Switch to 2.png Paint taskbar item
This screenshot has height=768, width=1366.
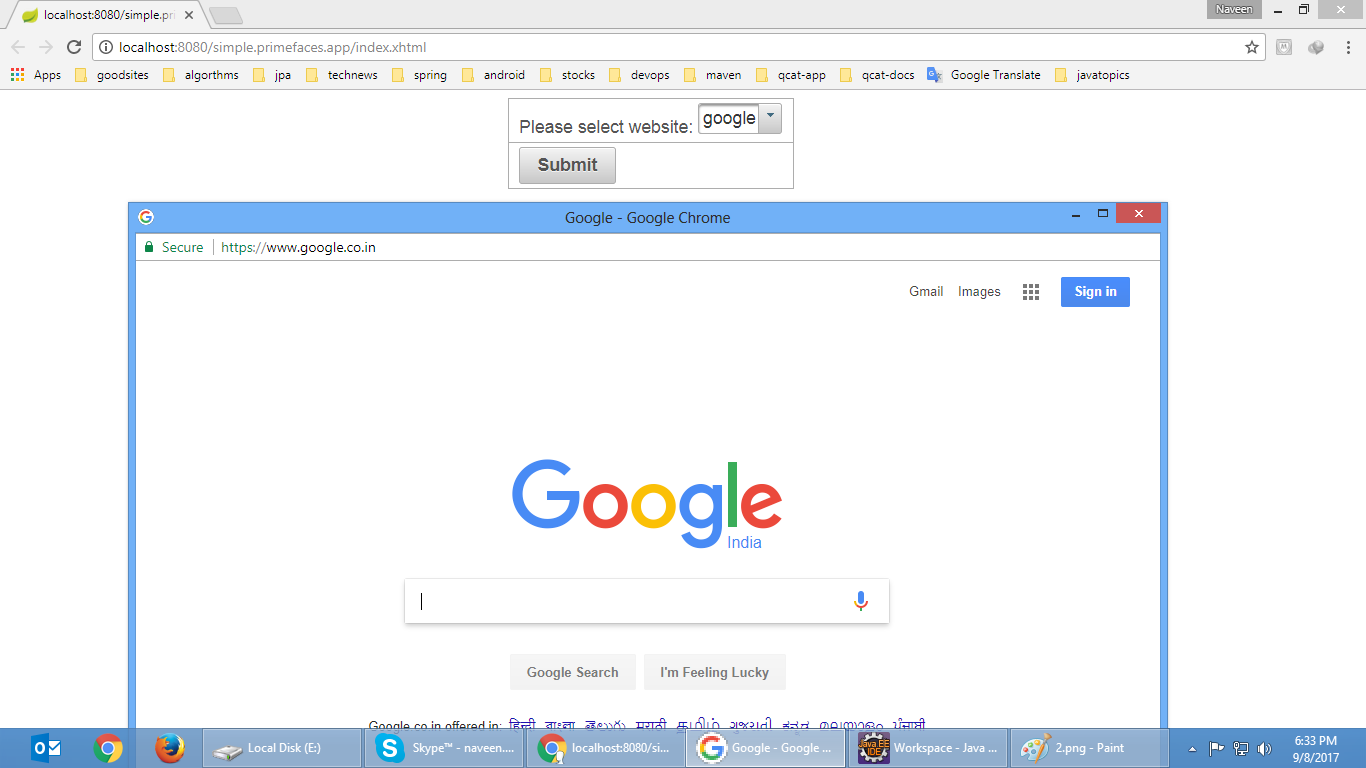1090,748
